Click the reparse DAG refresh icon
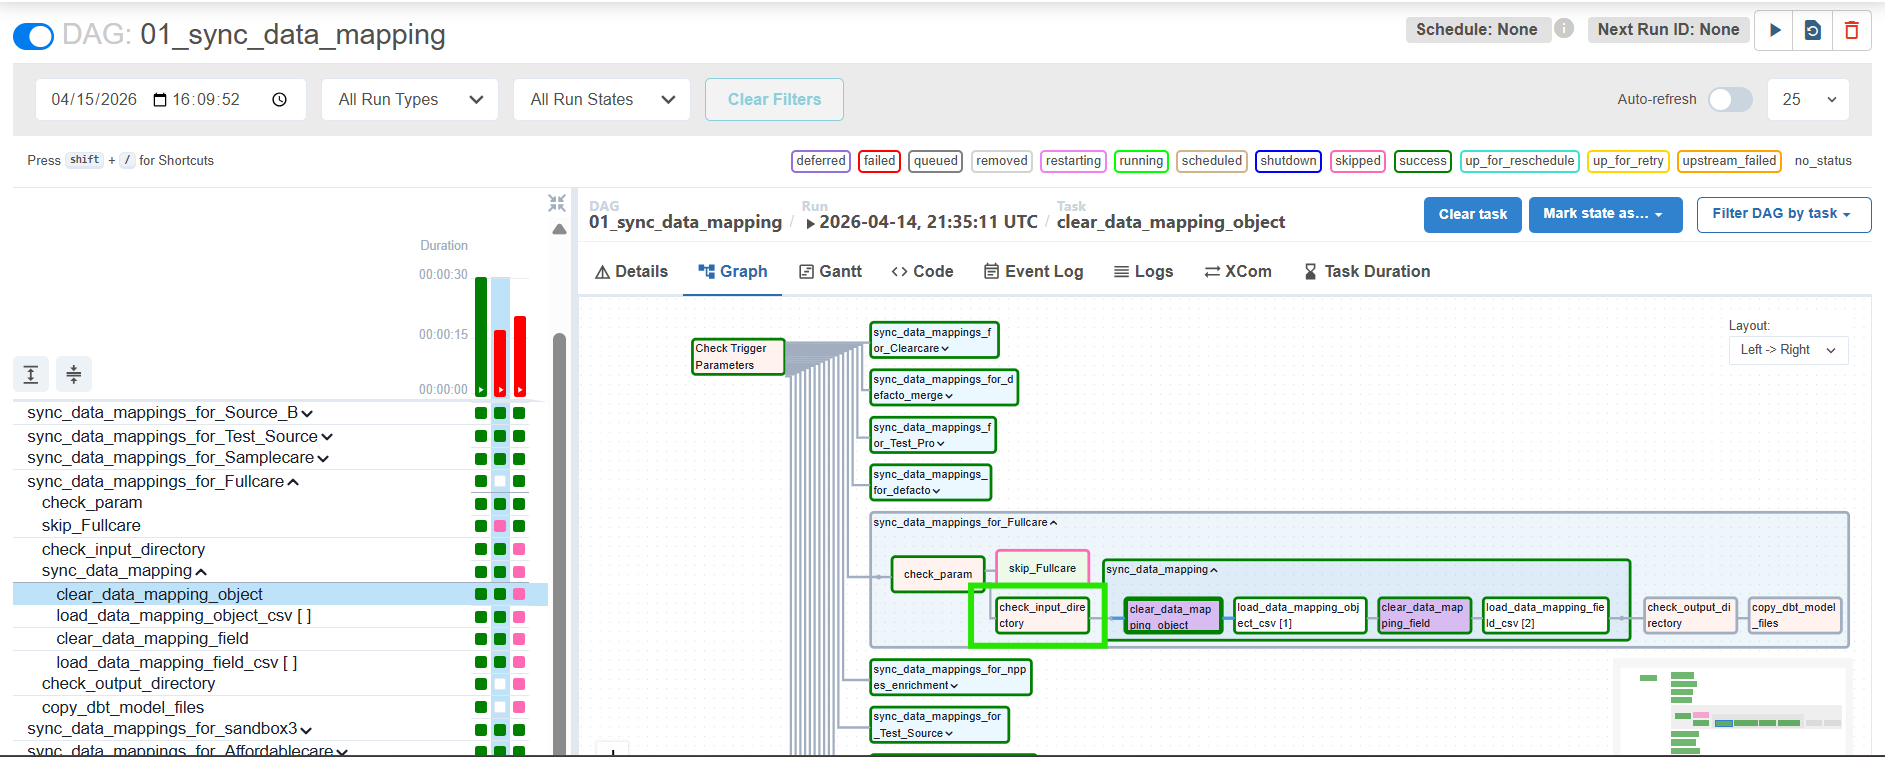 [1812, 30]
